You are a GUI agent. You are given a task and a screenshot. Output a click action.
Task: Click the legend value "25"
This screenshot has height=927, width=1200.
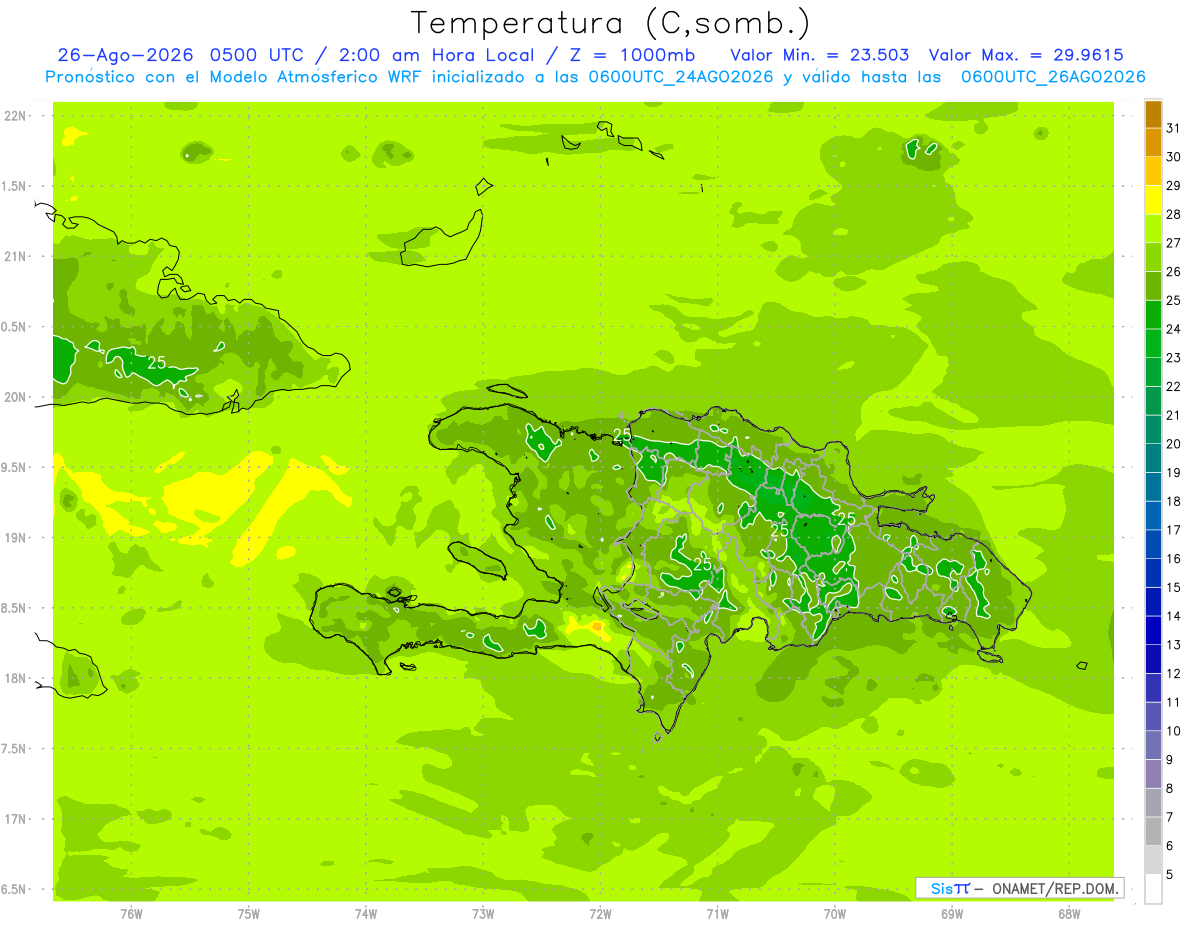(1174, 300)
